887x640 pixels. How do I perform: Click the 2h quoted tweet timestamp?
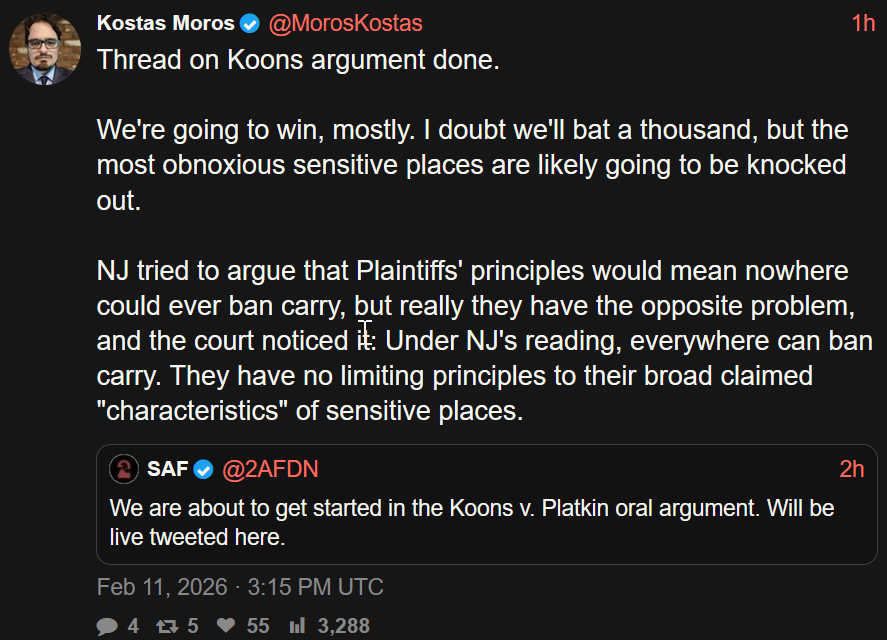(852, 469)
